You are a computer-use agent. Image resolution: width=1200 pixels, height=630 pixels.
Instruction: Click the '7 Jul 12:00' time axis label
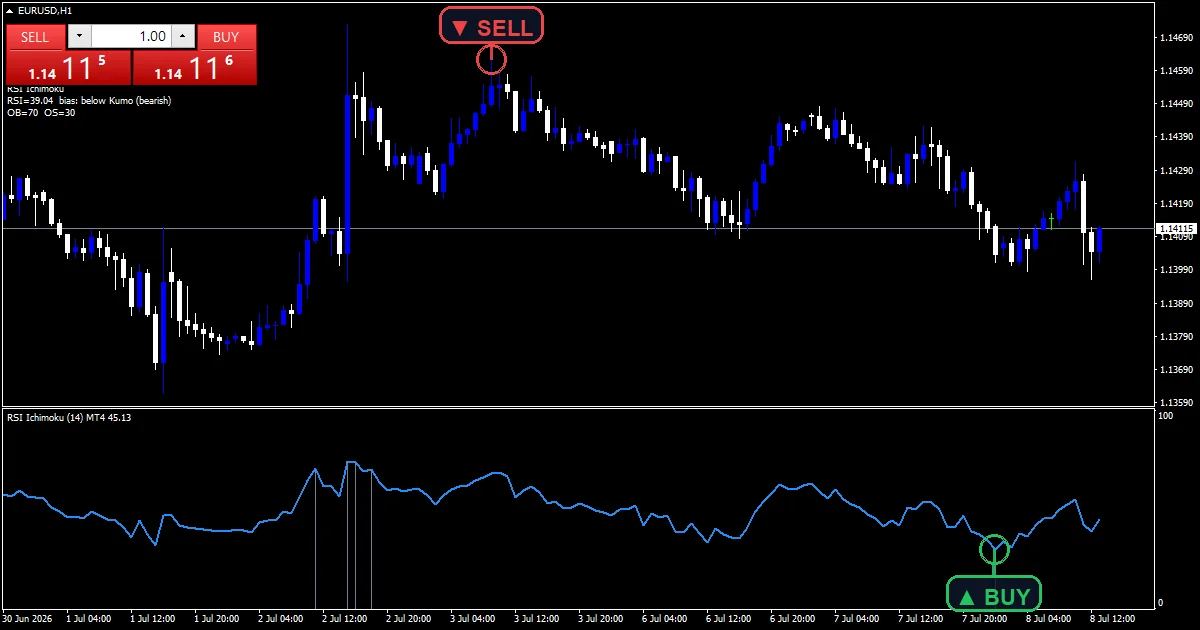pyautogui.click(x=923, y=619)
